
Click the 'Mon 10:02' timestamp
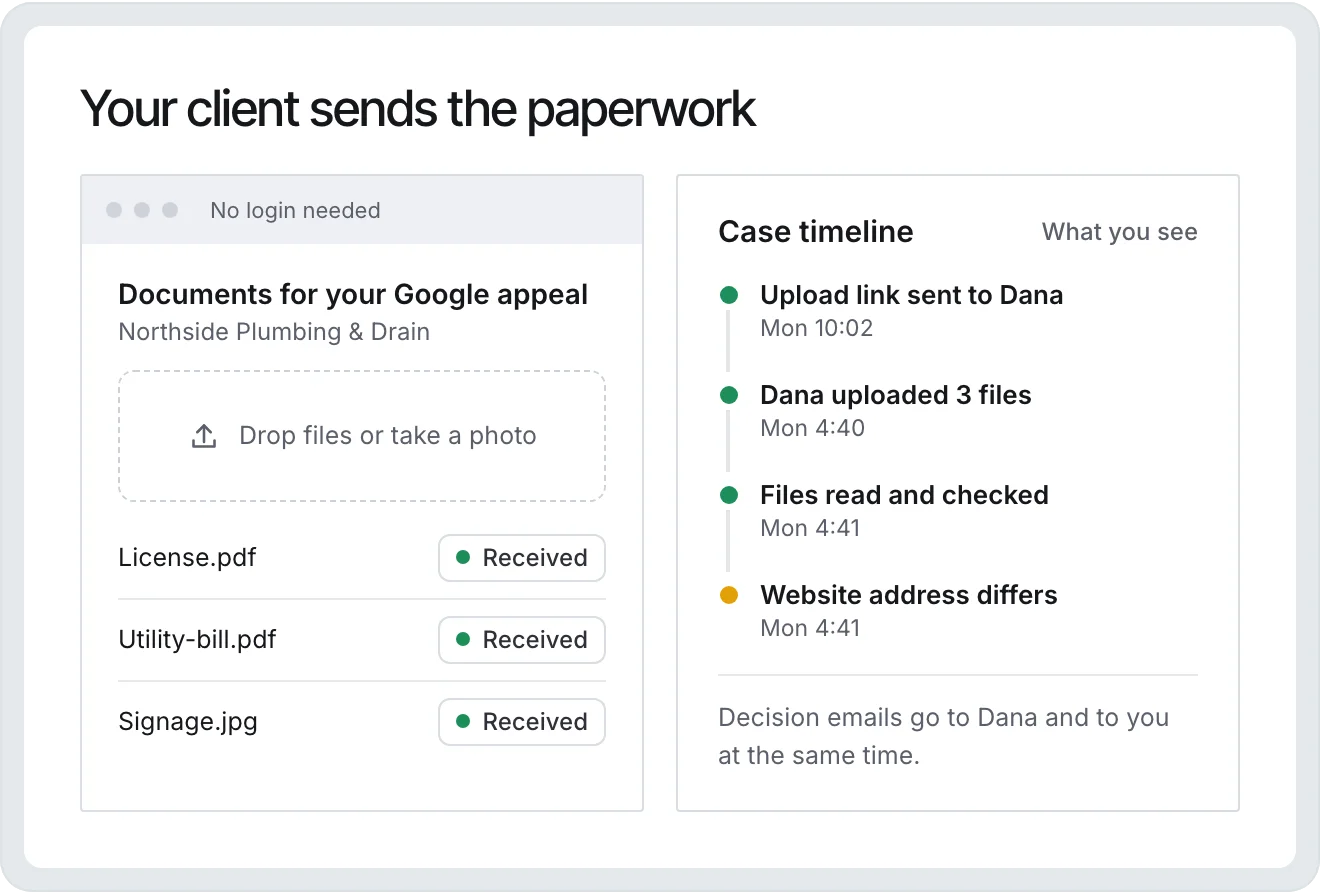pos(817,328)
